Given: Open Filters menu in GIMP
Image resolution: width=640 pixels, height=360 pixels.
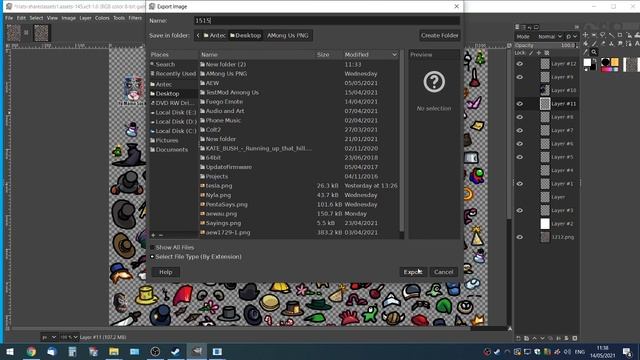Looking at the screenshot, I should [135, 18].
